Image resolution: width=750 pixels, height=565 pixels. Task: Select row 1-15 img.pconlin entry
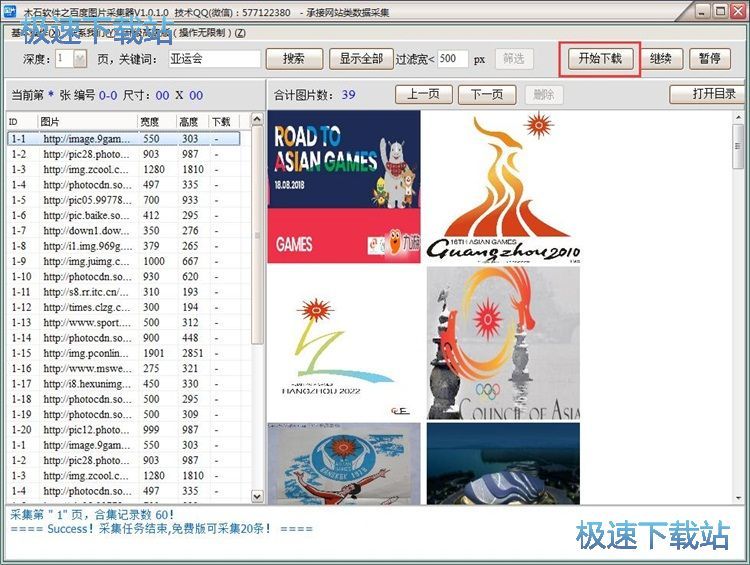click(123, 353)
